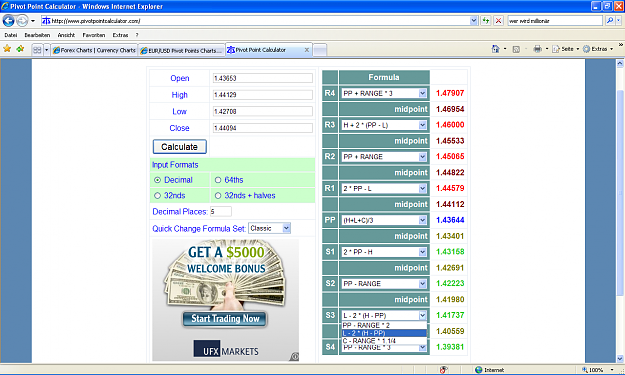Click the Print icon

tap(538, 49)
